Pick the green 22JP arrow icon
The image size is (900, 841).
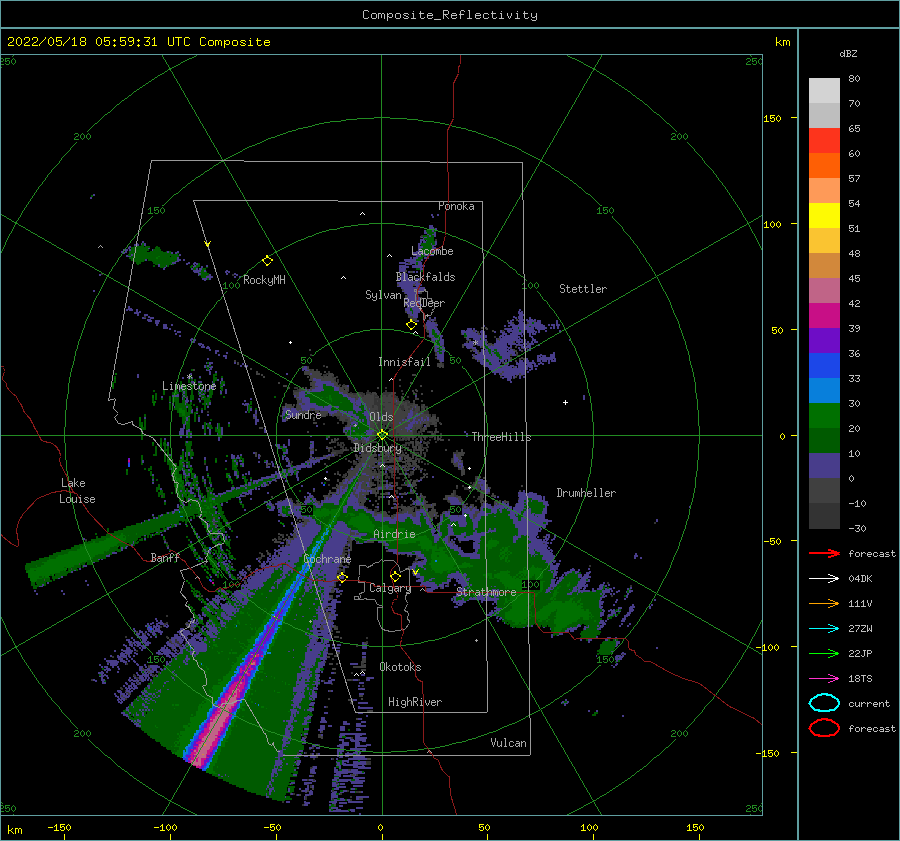(x=824, y=653)
